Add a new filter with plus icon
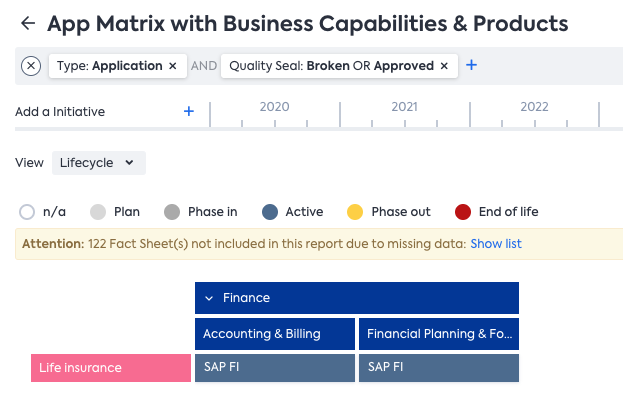 pyautogui.click(x=472, y=66)
